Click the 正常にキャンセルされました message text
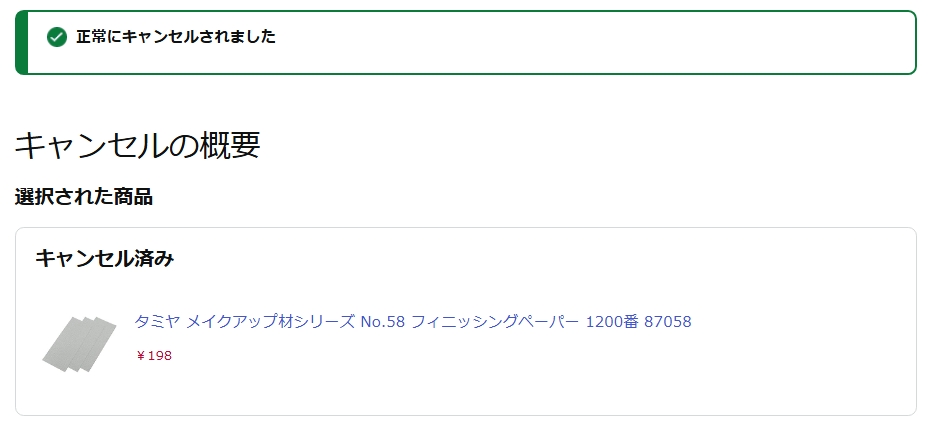 tap(176, 37)
